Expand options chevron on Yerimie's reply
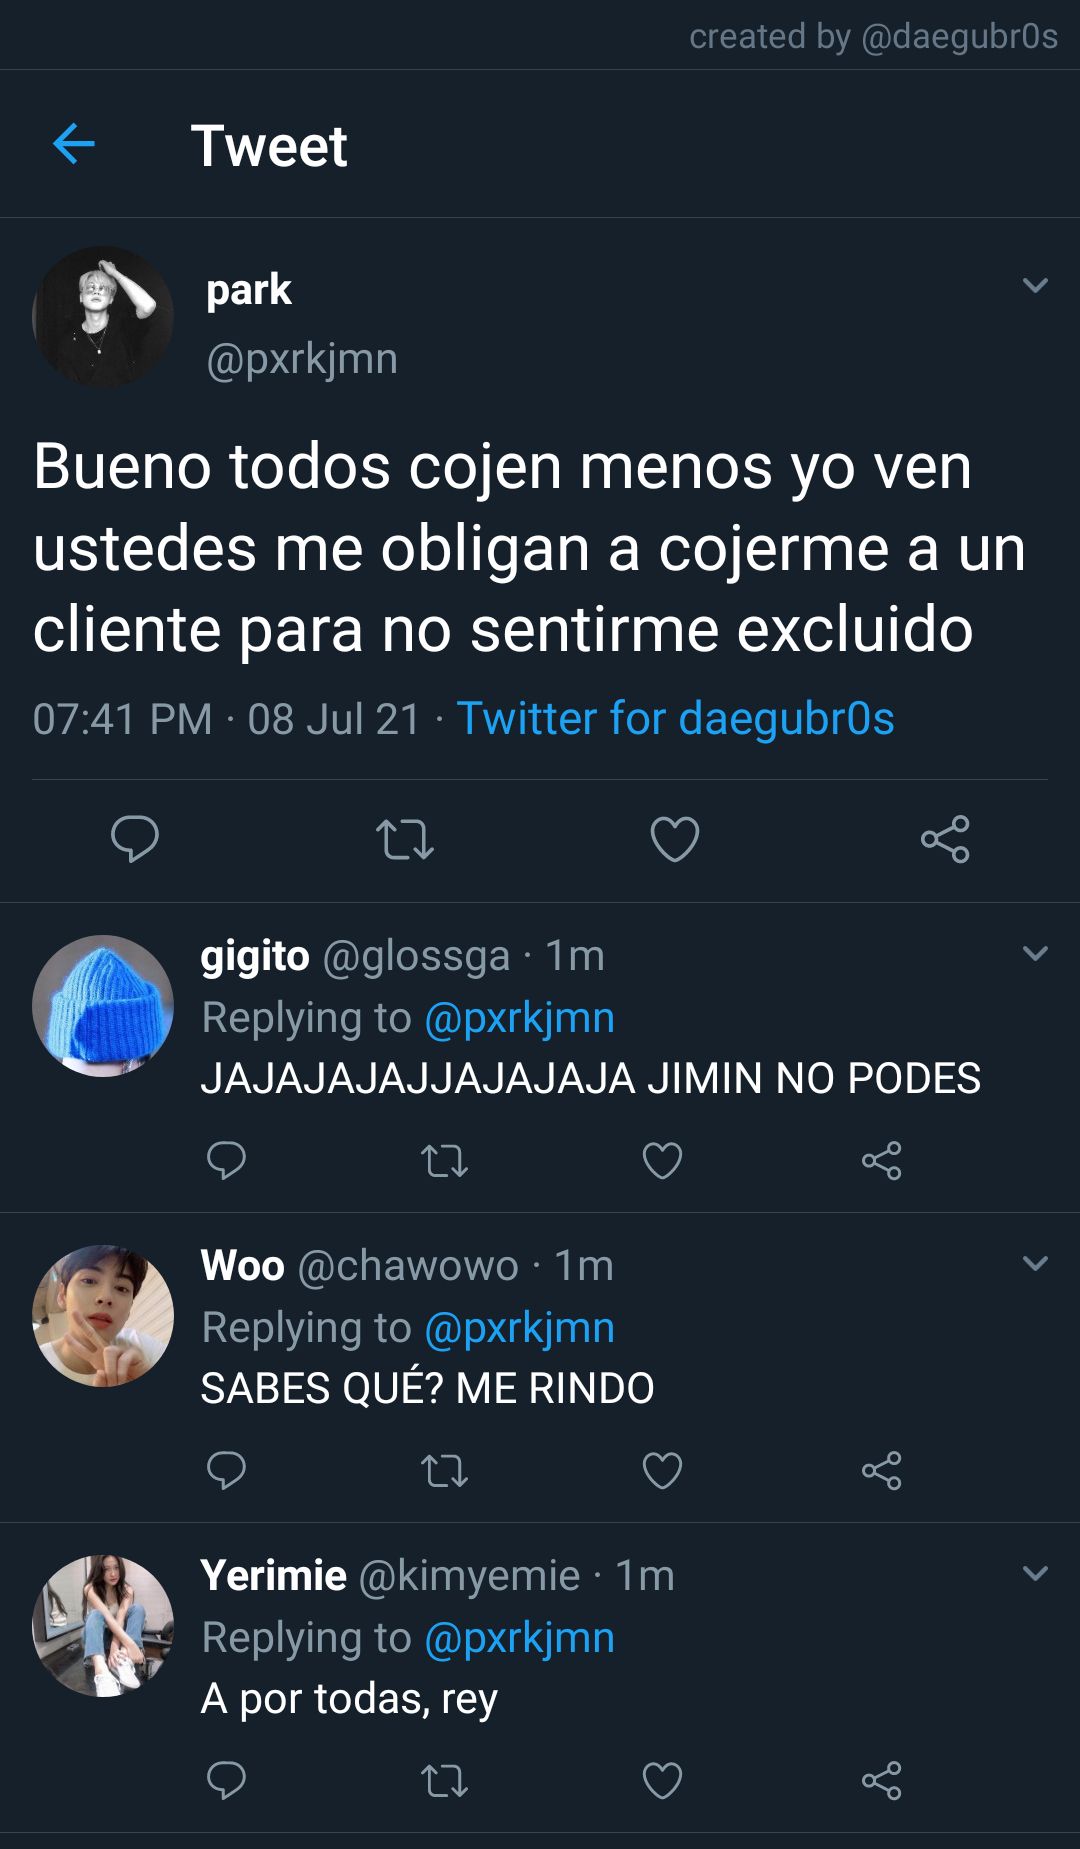The width and height of the screenshot is (1080, 1849). pos(1036,1573)
